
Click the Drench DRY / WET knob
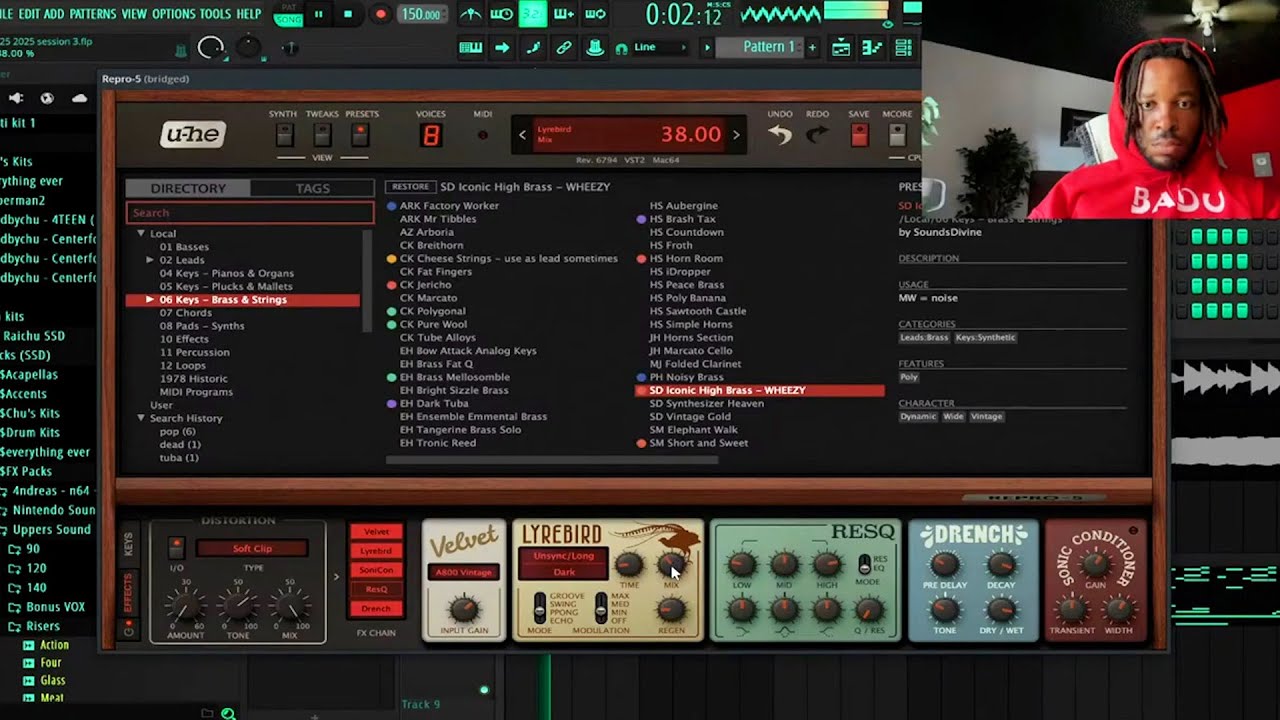click(x=1001, y=610)
